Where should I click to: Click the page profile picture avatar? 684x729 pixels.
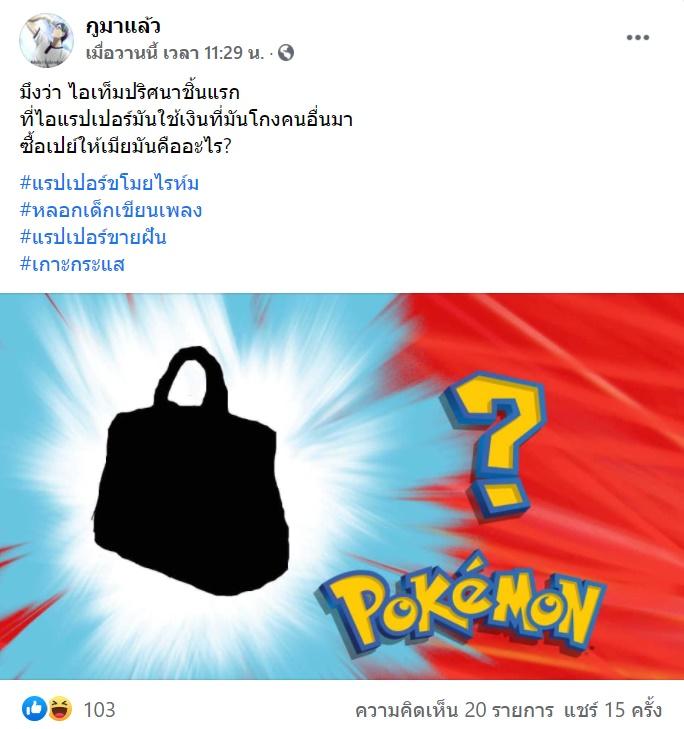(46, 40)
